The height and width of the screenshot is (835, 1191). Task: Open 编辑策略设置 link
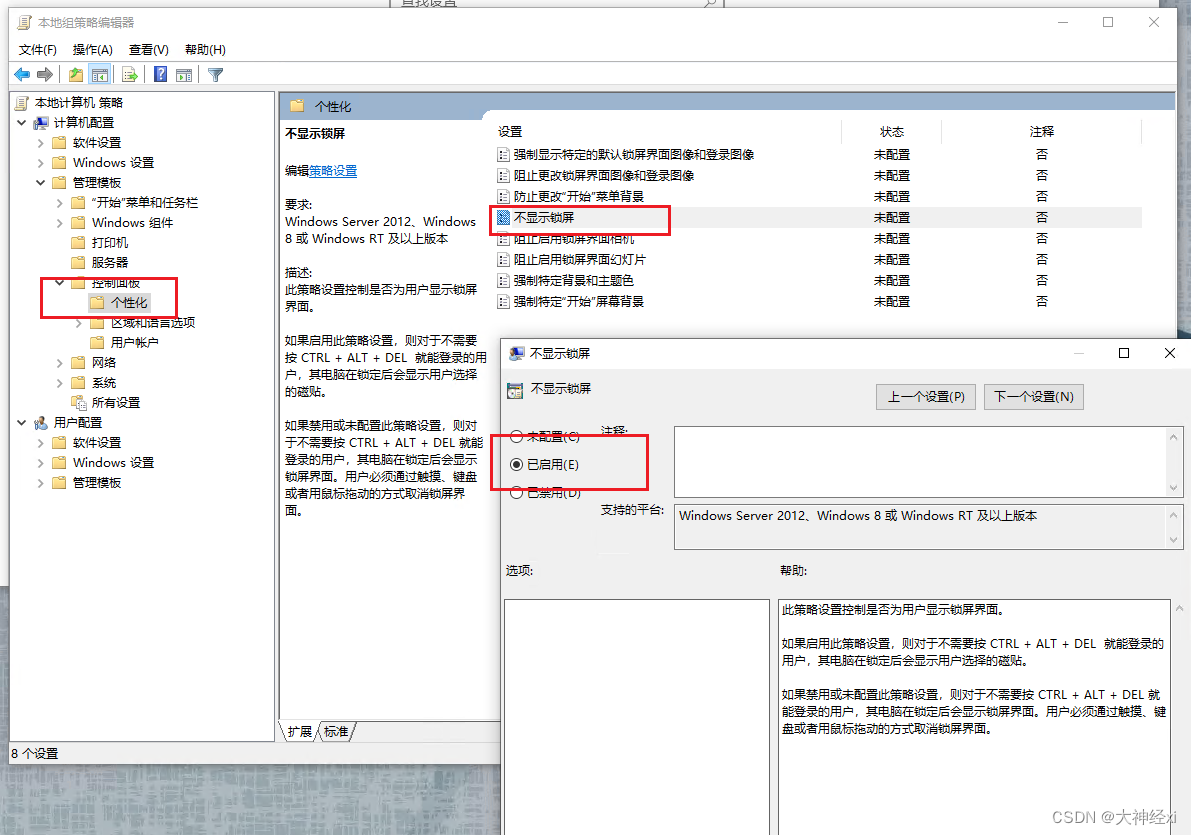pos(332,170)
